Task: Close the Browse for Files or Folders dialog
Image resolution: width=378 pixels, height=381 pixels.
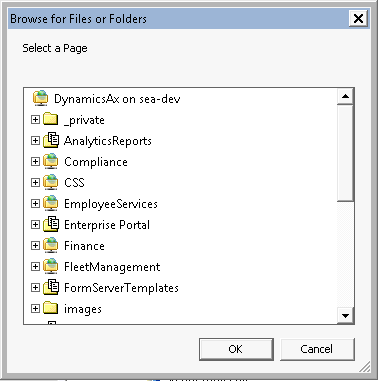Action: (358, 18)
